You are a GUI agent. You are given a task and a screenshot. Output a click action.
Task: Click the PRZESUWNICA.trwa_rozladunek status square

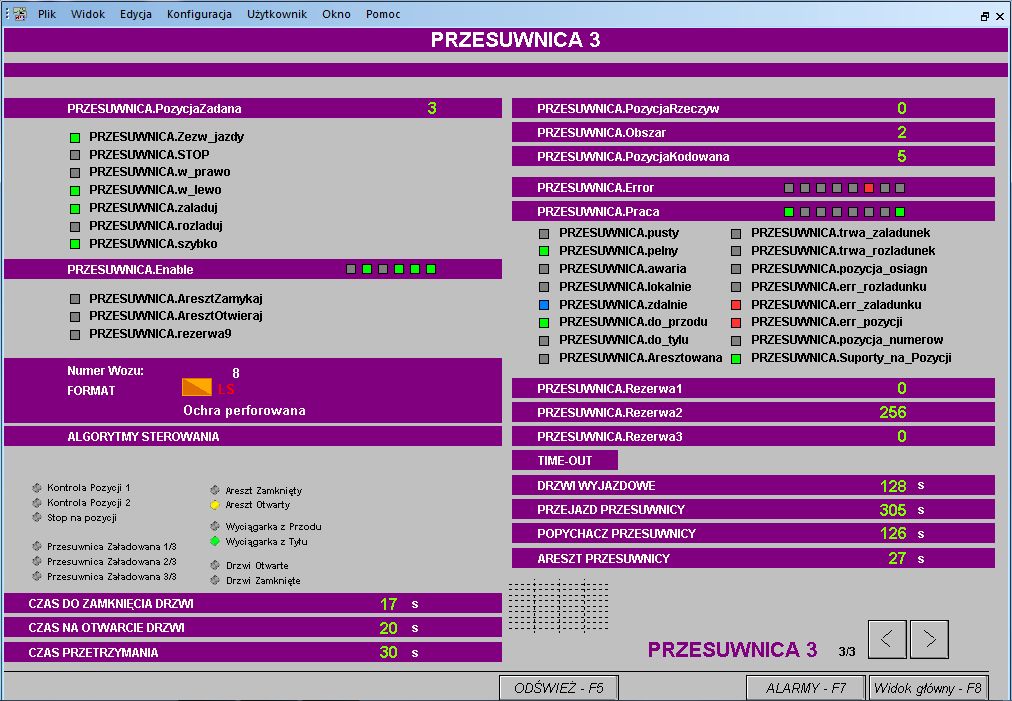(x=736, y=251)
